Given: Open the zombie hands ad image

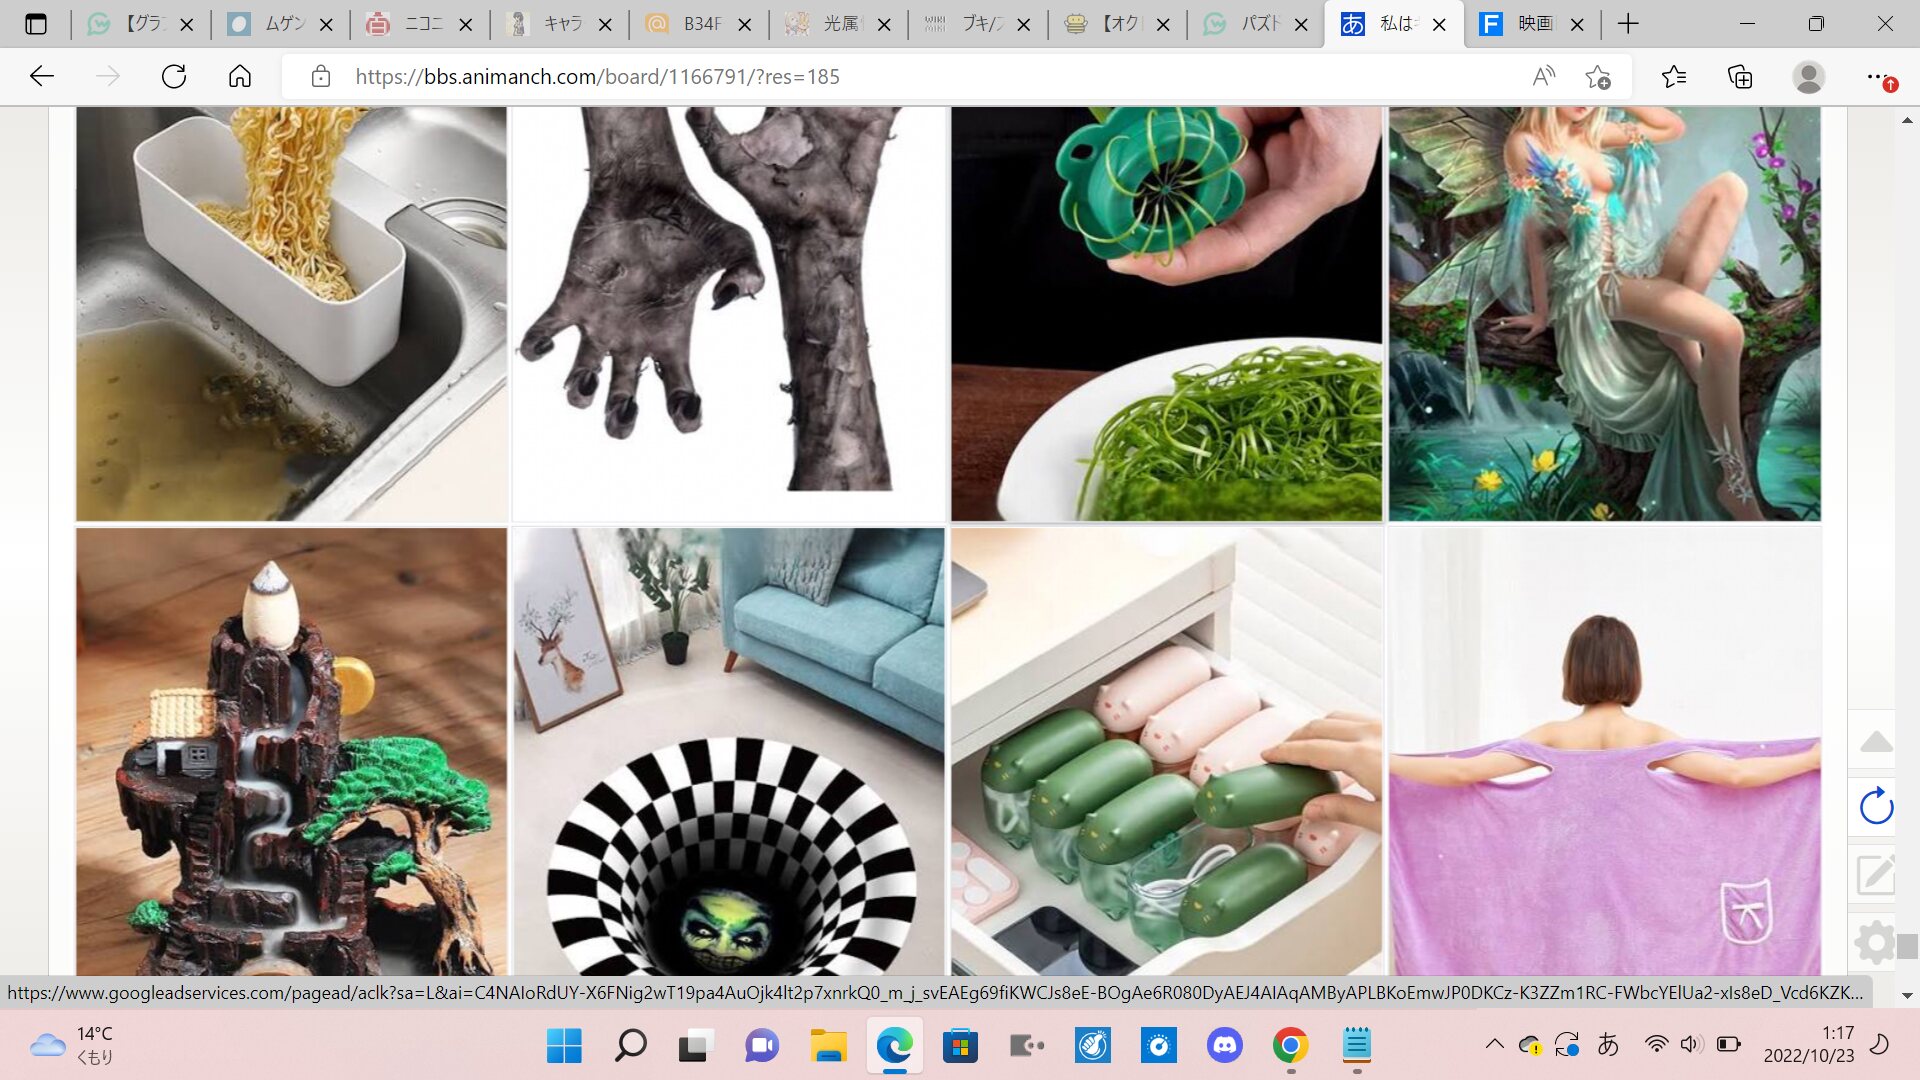Looking at the screenshot, I should (x=729, y=314).
